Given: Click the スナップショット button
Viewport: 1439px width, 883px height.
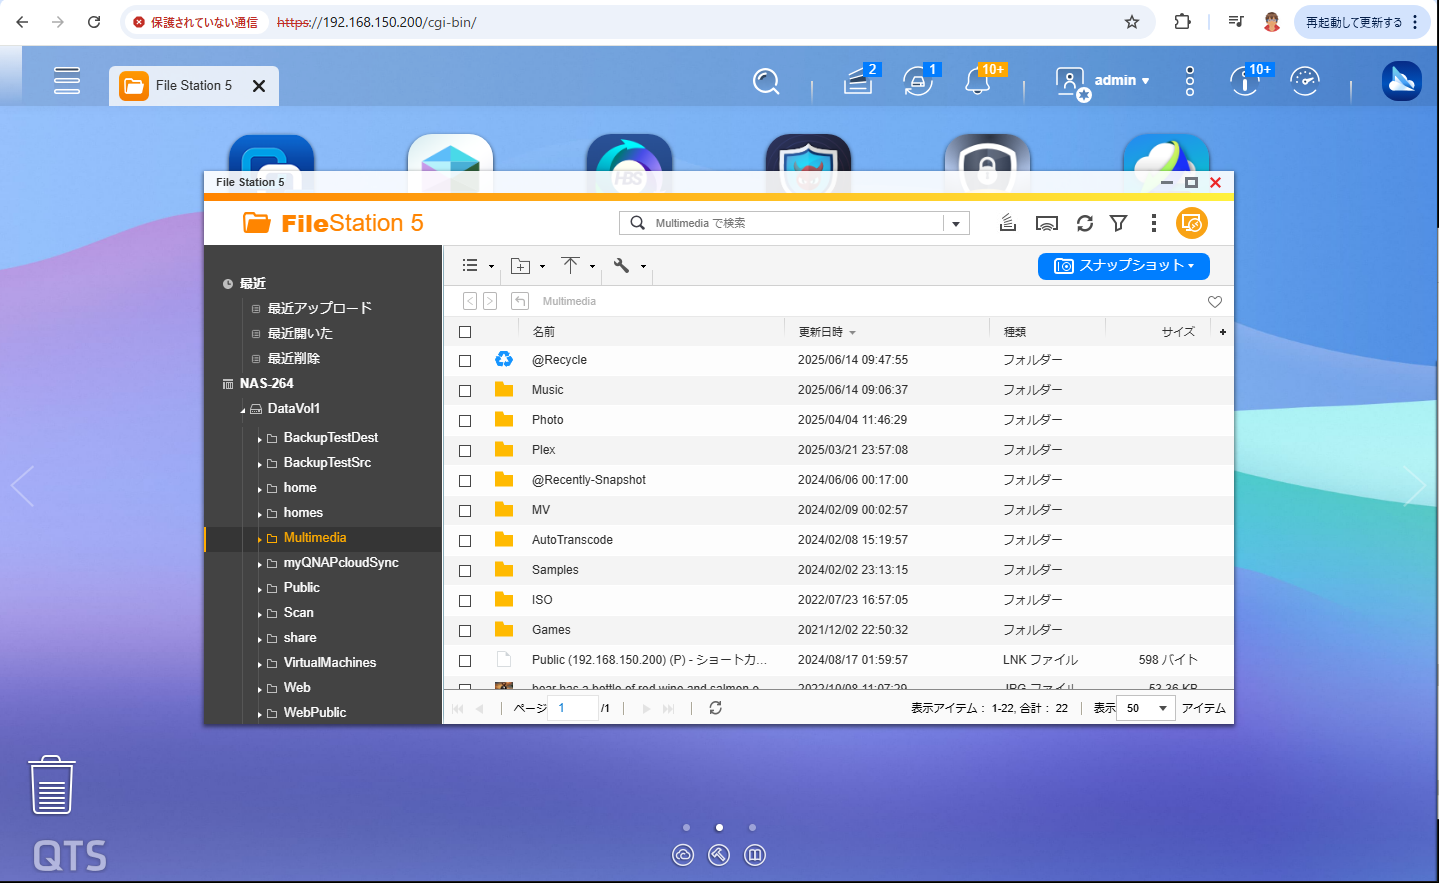Looking at the screenshot, I should click(x=1124, y=266).
